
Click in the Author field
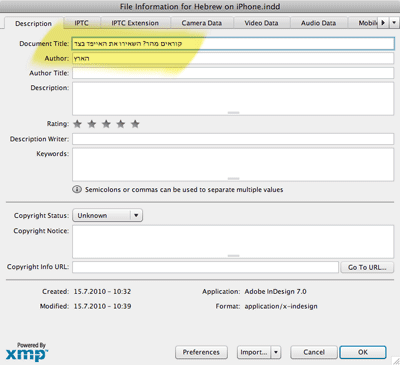233,58
